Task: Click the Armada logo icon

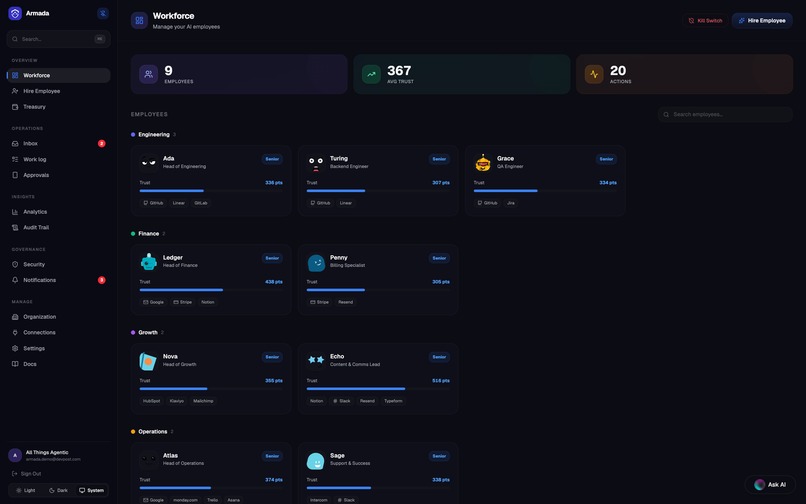Action: (x=15, y=13)
